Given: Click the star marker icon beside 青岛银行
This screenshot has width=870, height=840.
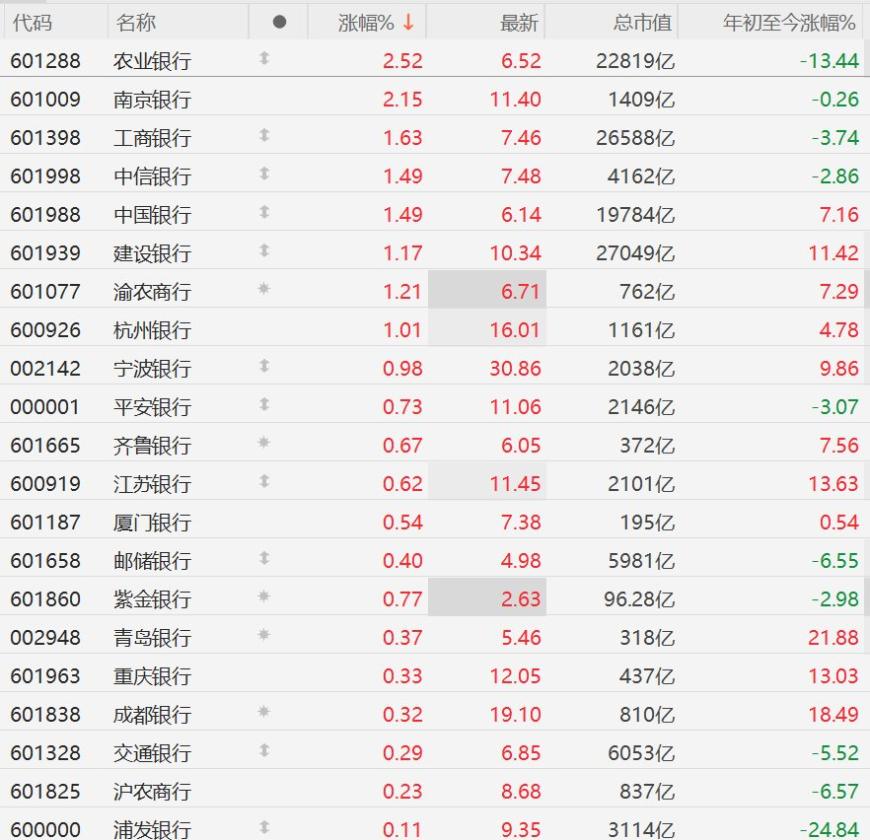Looking at the screenshot, I should (264, 634).
